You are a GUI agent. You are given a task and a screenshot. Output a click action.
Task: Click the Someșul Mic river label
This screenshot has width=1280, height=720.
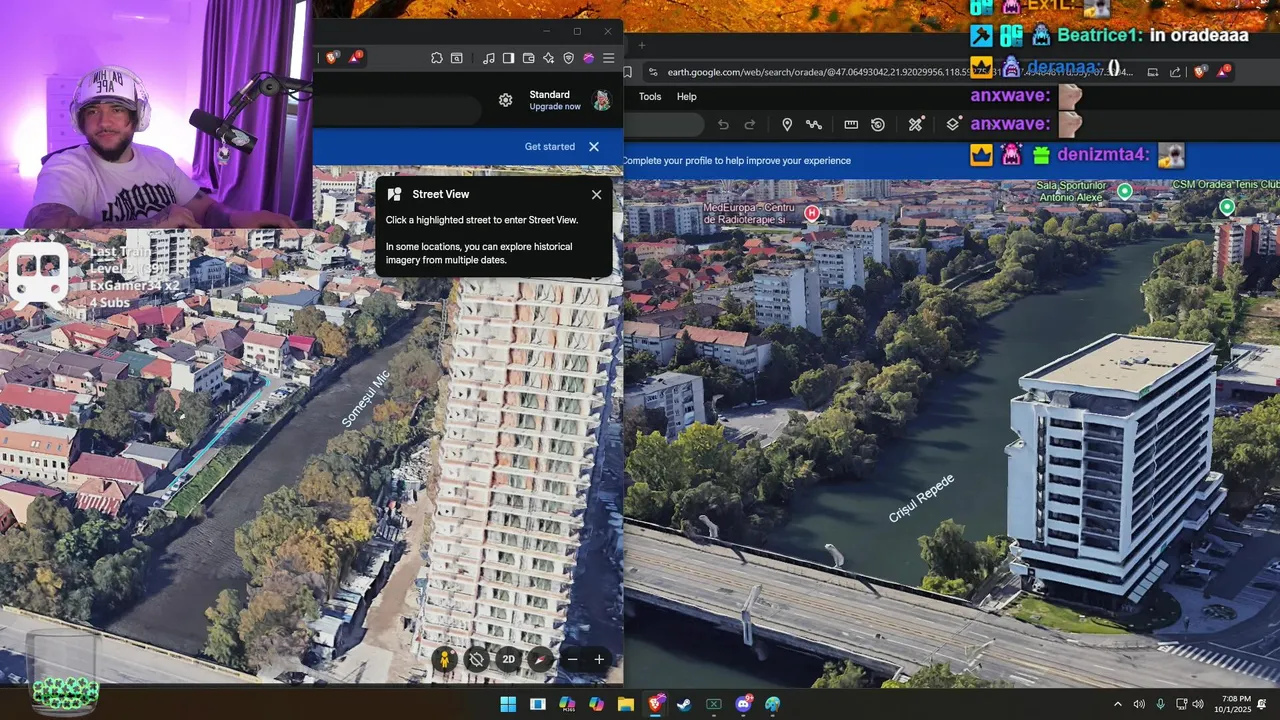click(x=365, y=399)
